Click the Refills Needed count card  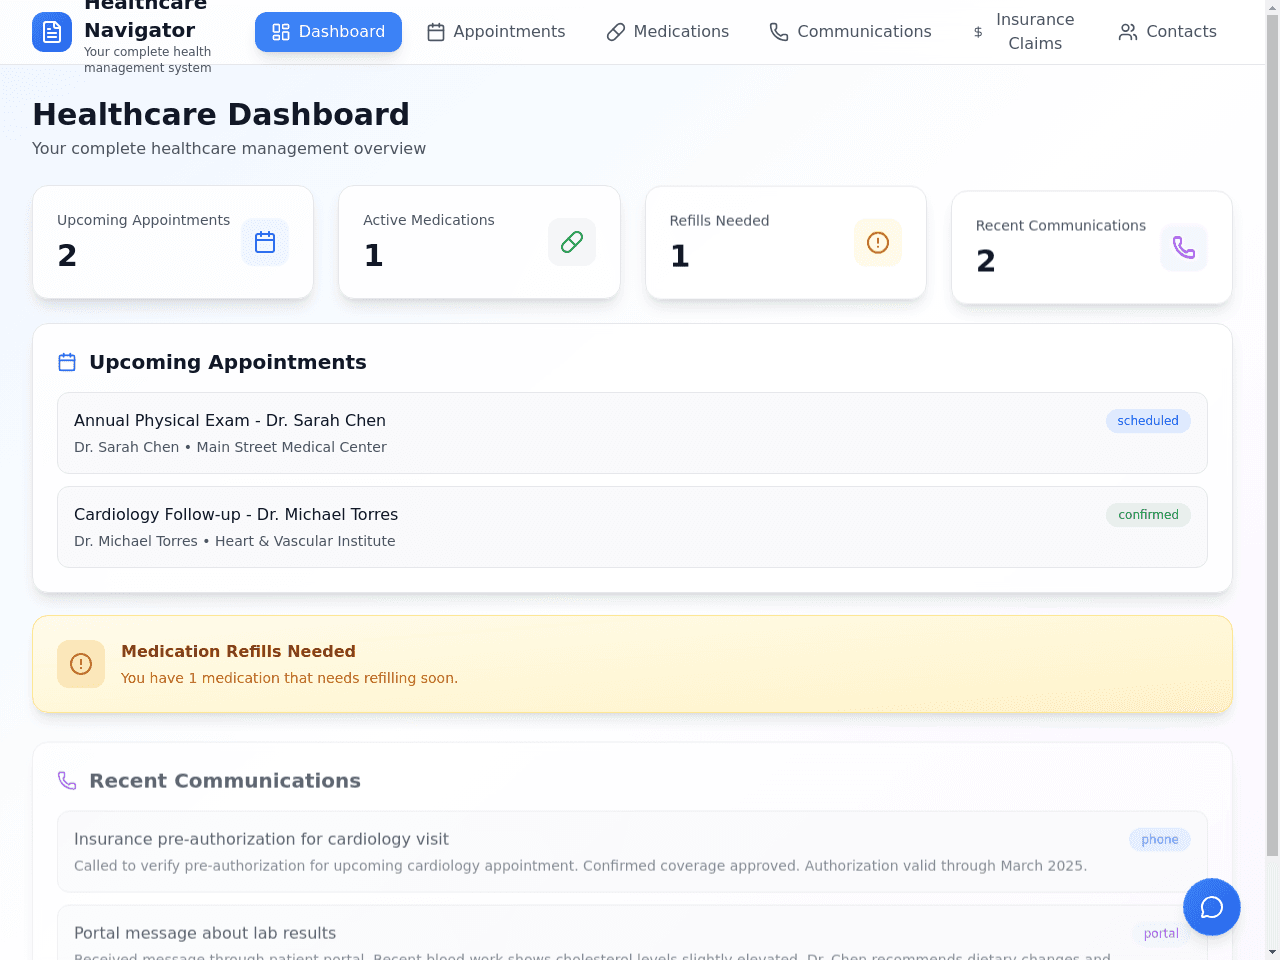pos(786,243)
